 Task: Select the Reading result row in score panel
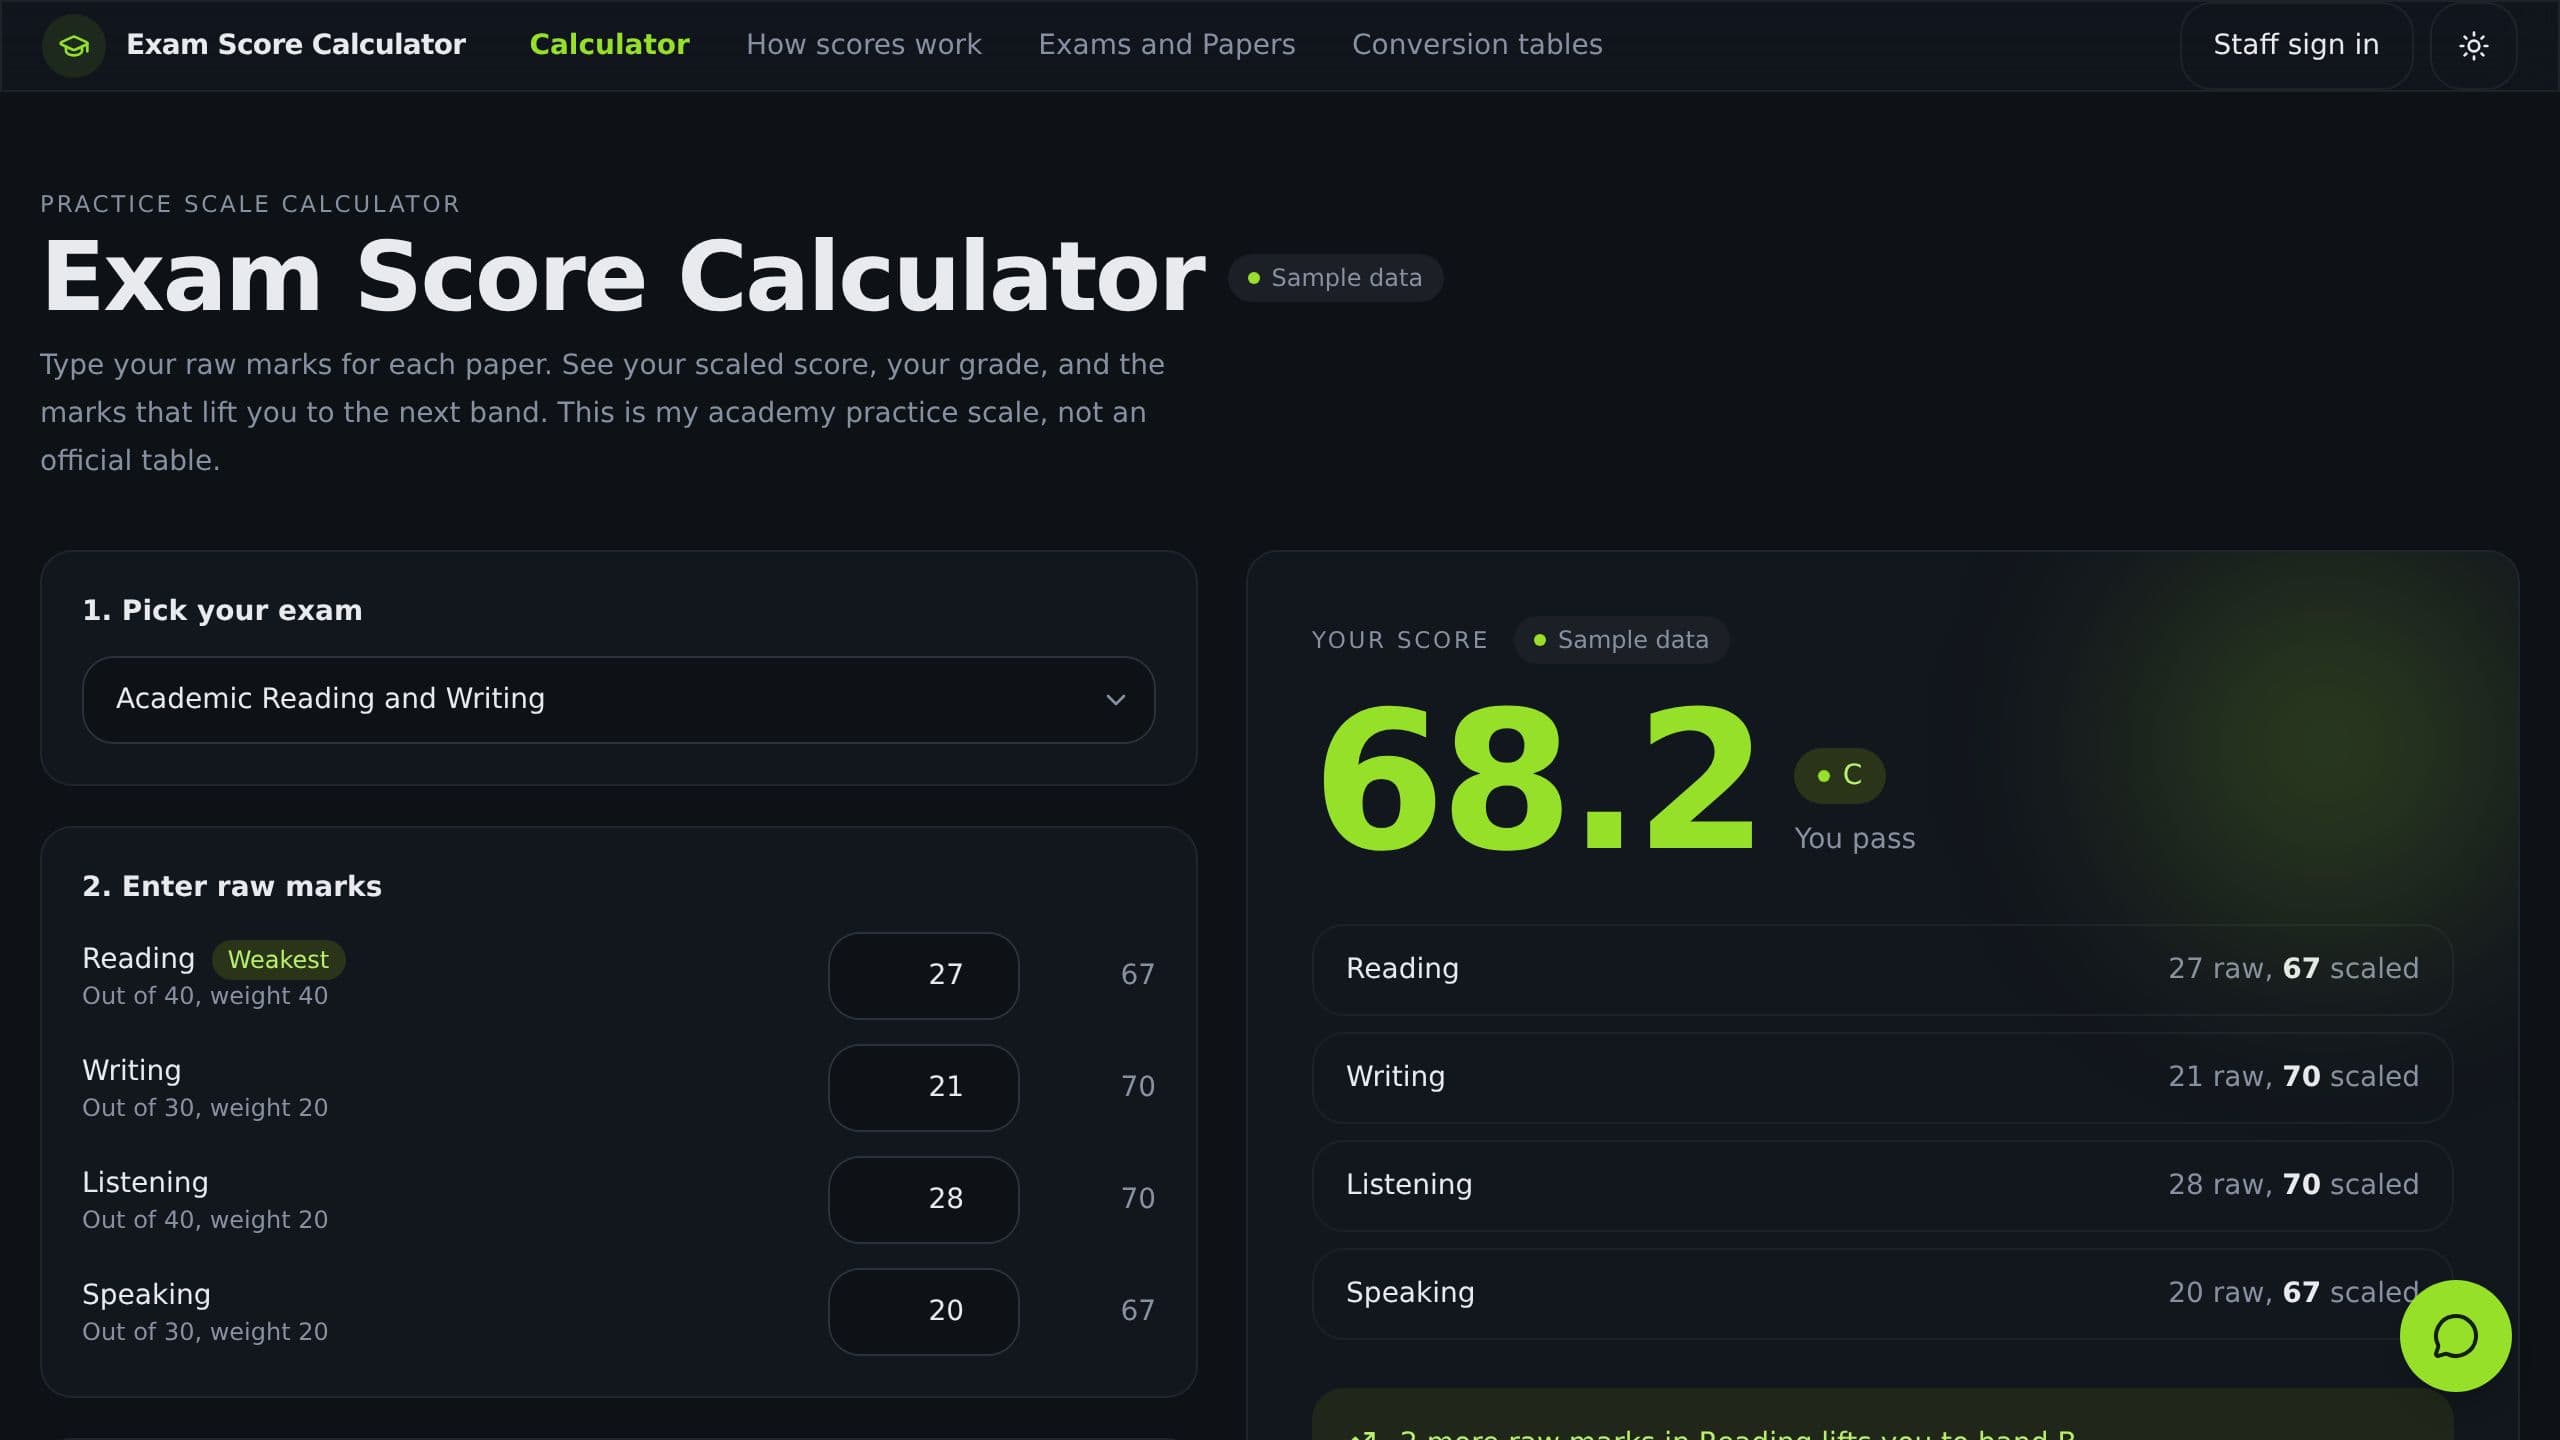(1882, 969)
